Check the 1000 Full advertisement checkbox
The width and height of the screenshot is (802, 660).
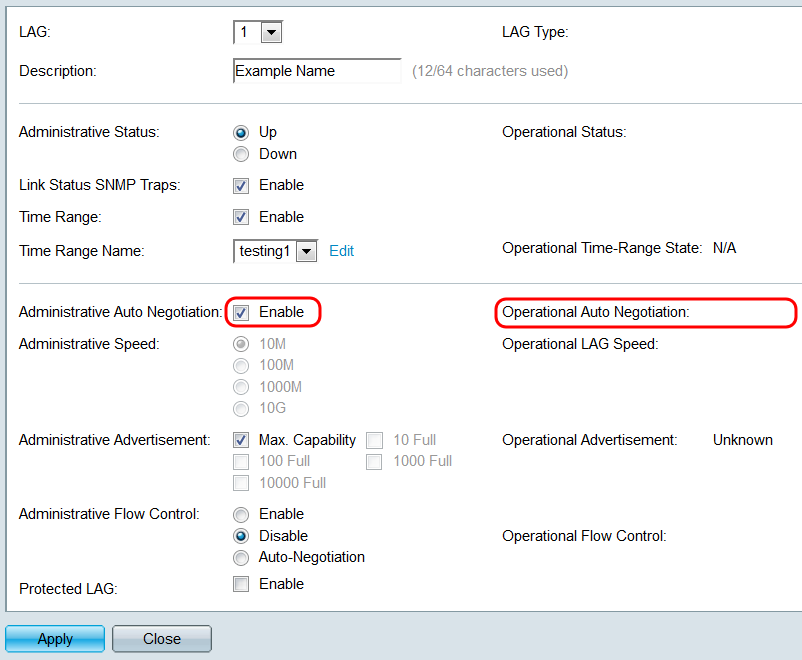(375, 461)
